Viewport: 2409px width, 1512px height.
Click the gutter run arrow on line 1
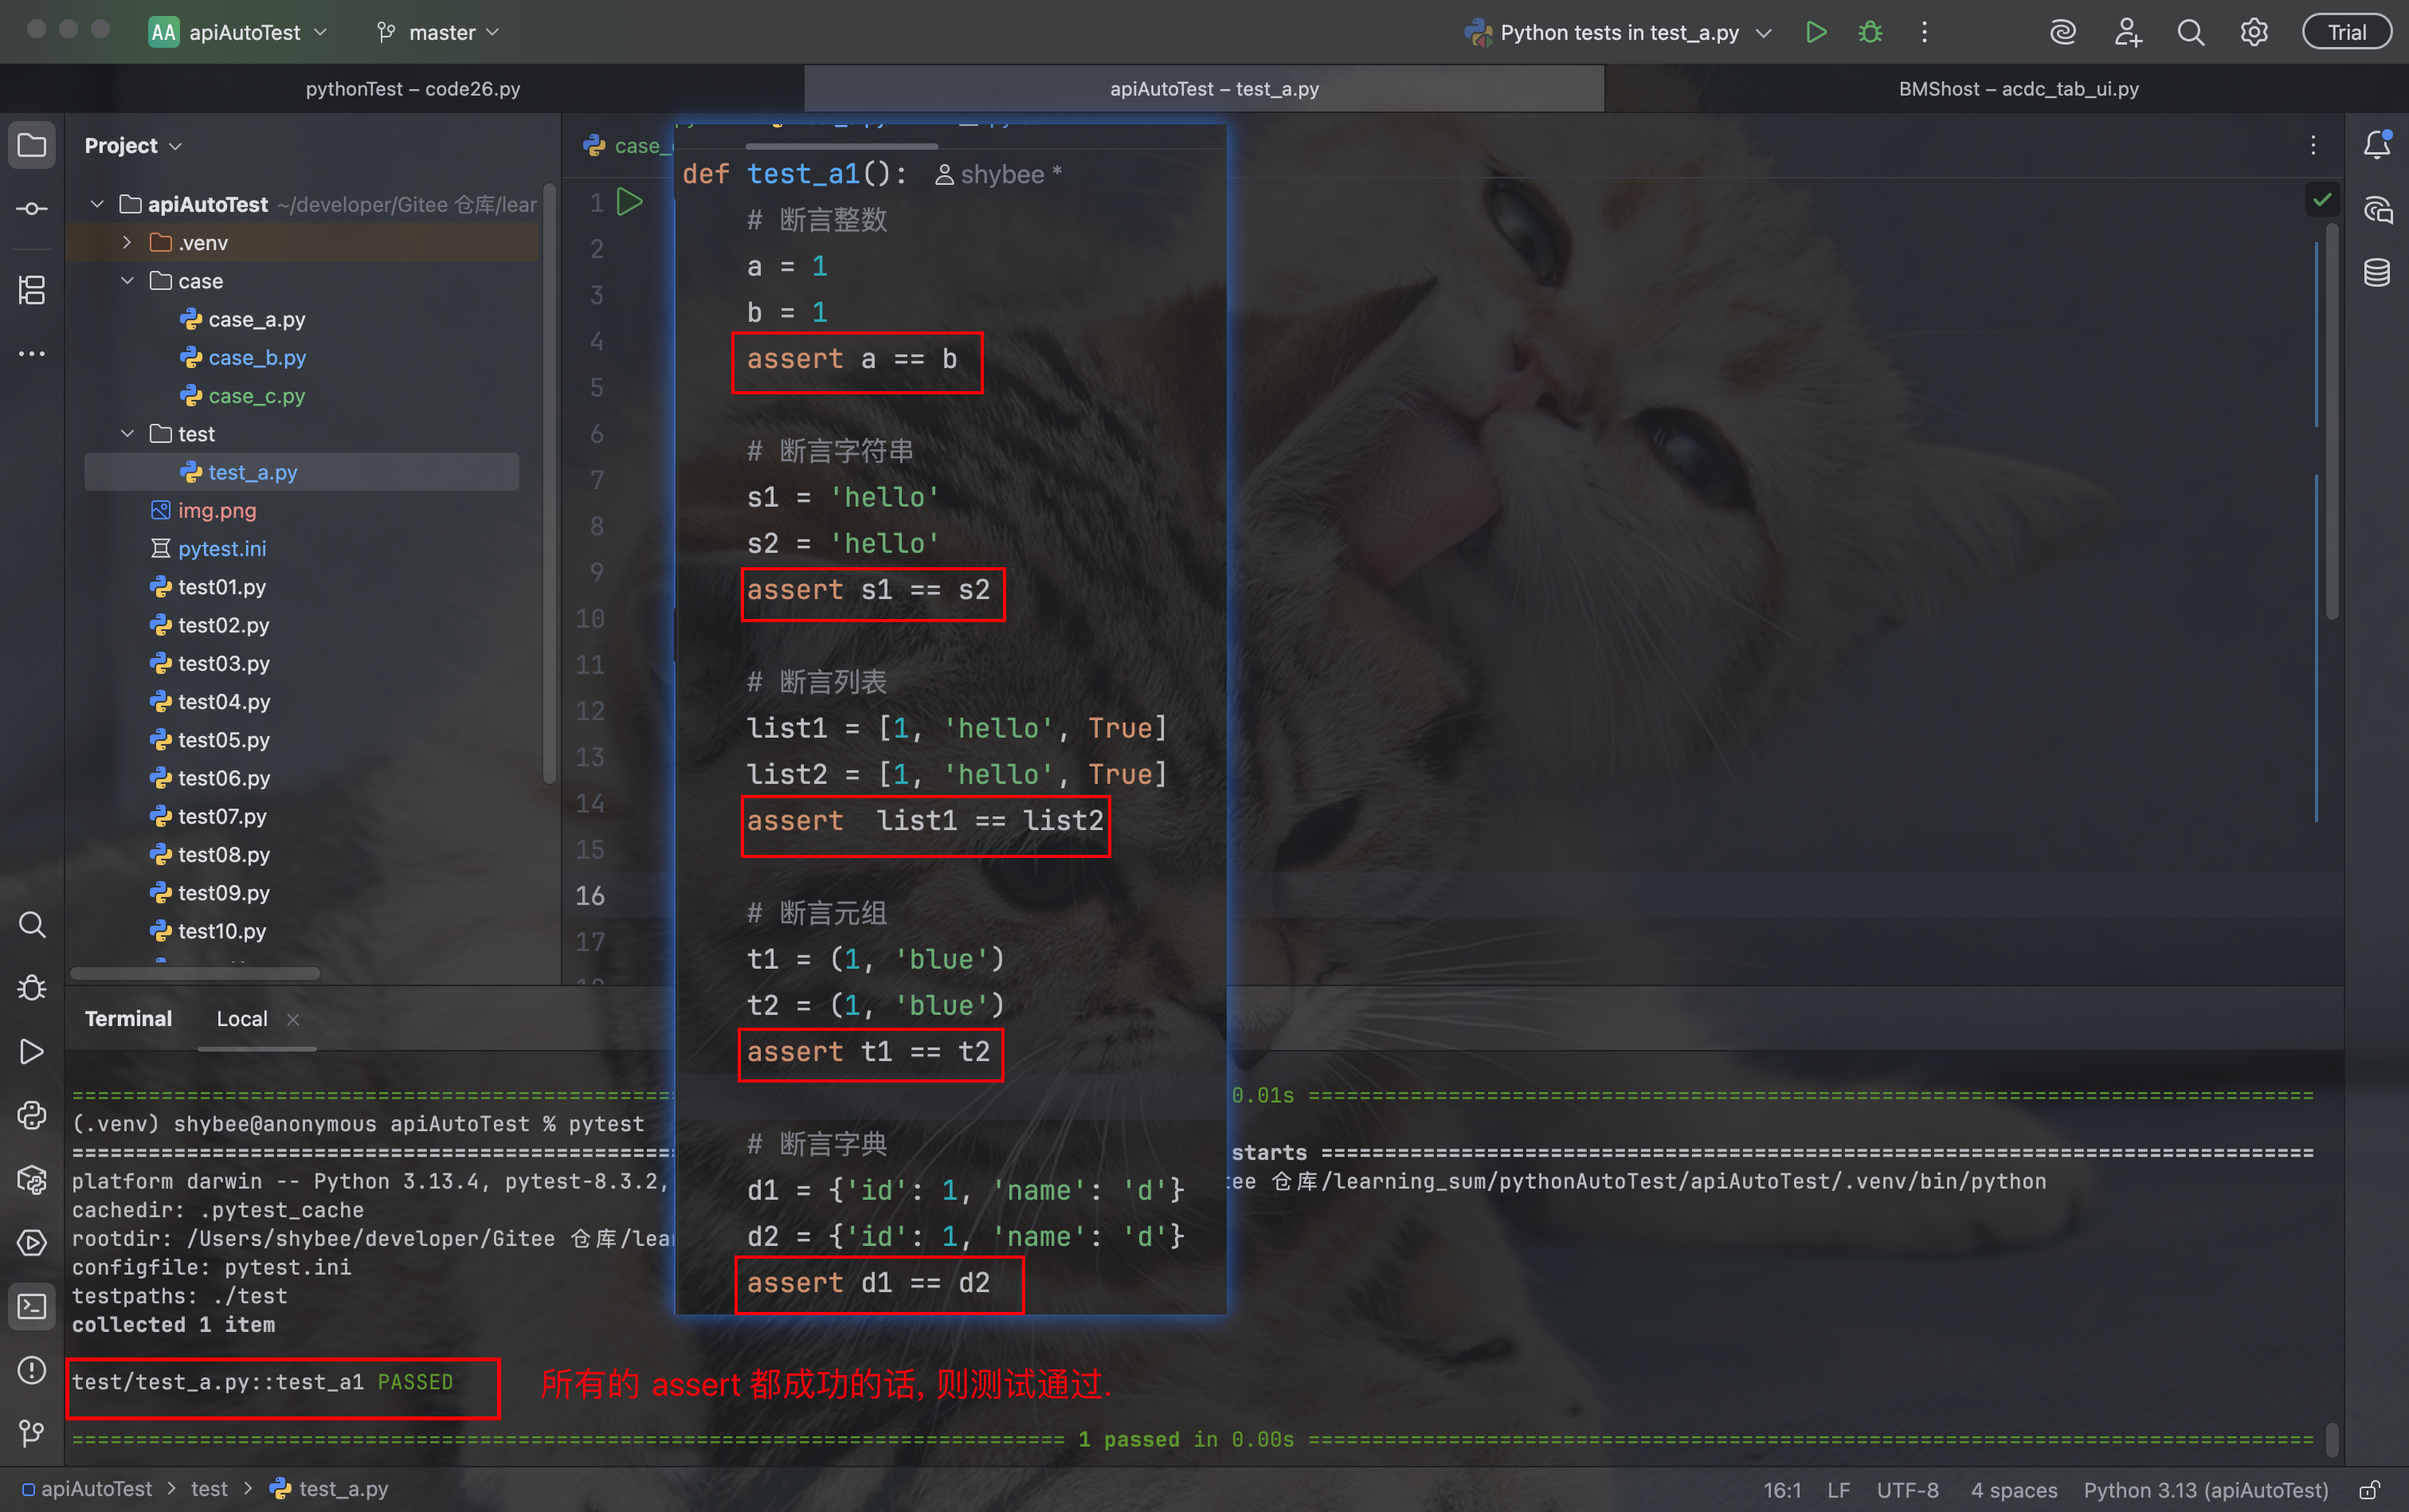(629, 203)
